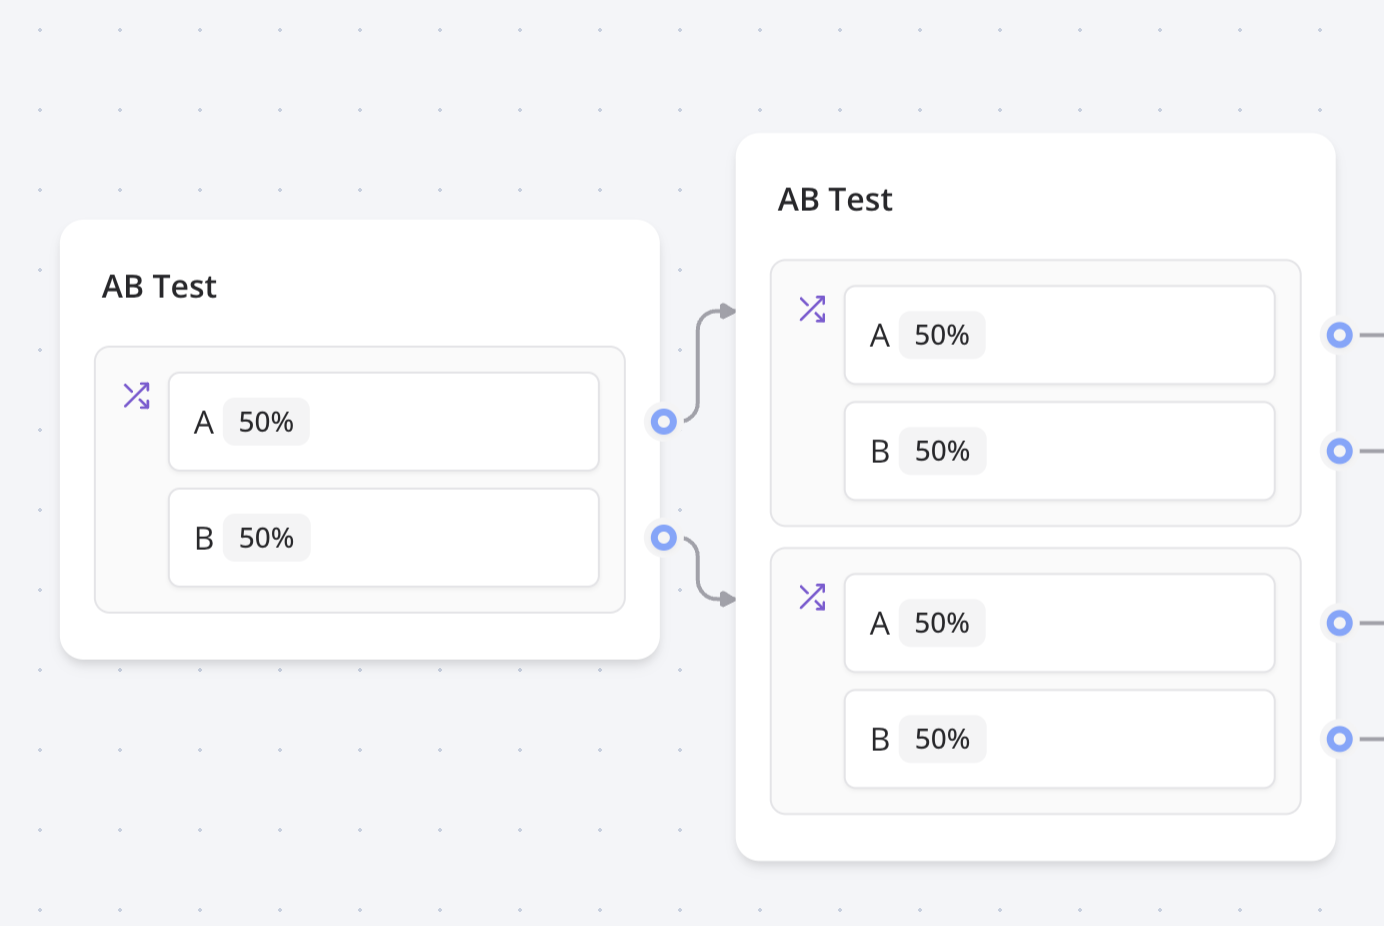Click the output port beside variant A in the bottom right group
The height and width of the screenshot is (926, 1384).
1339,623
